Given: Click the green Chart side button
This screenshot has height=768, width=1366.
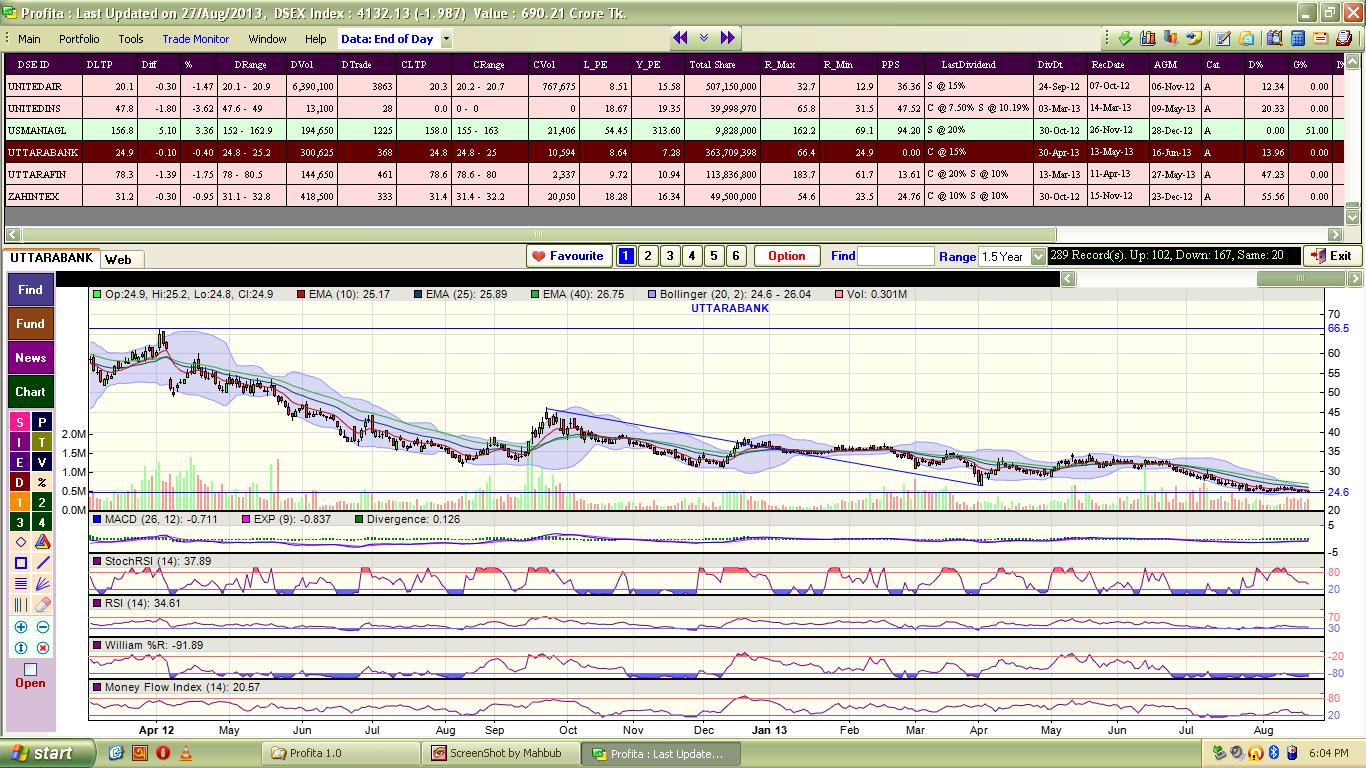Looking at the screenshot, I should tap(30, 392).
